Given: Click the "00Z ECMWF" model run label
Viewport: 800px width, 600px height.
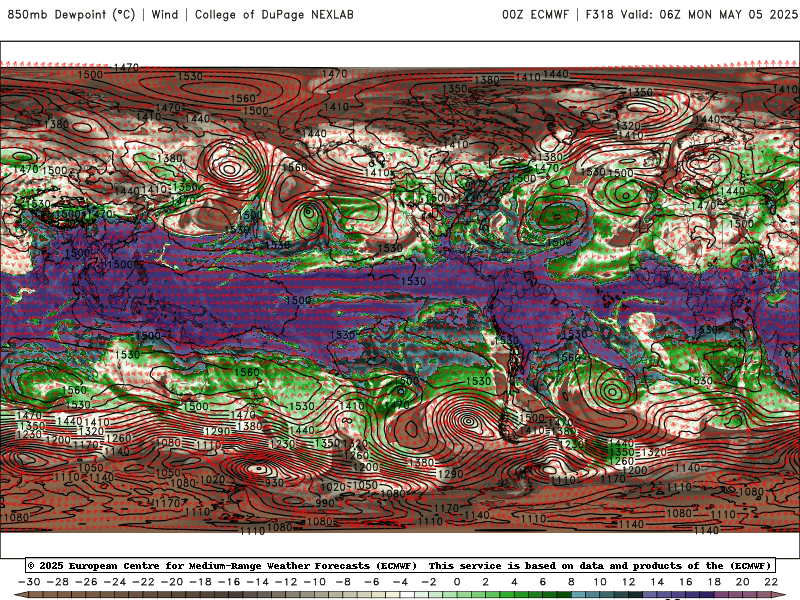Looking at the screenshot, I should tap(535, 14).
